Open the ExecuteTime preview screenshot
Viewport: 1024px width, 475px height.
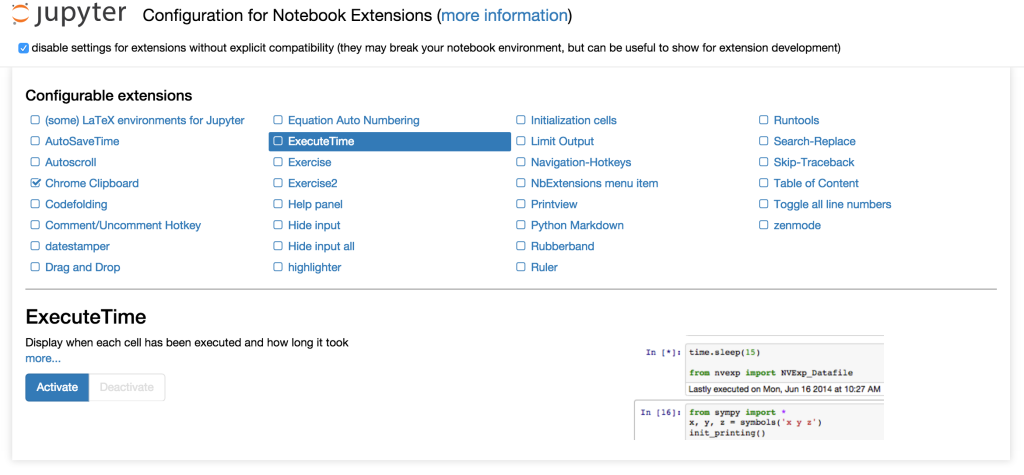759,387
